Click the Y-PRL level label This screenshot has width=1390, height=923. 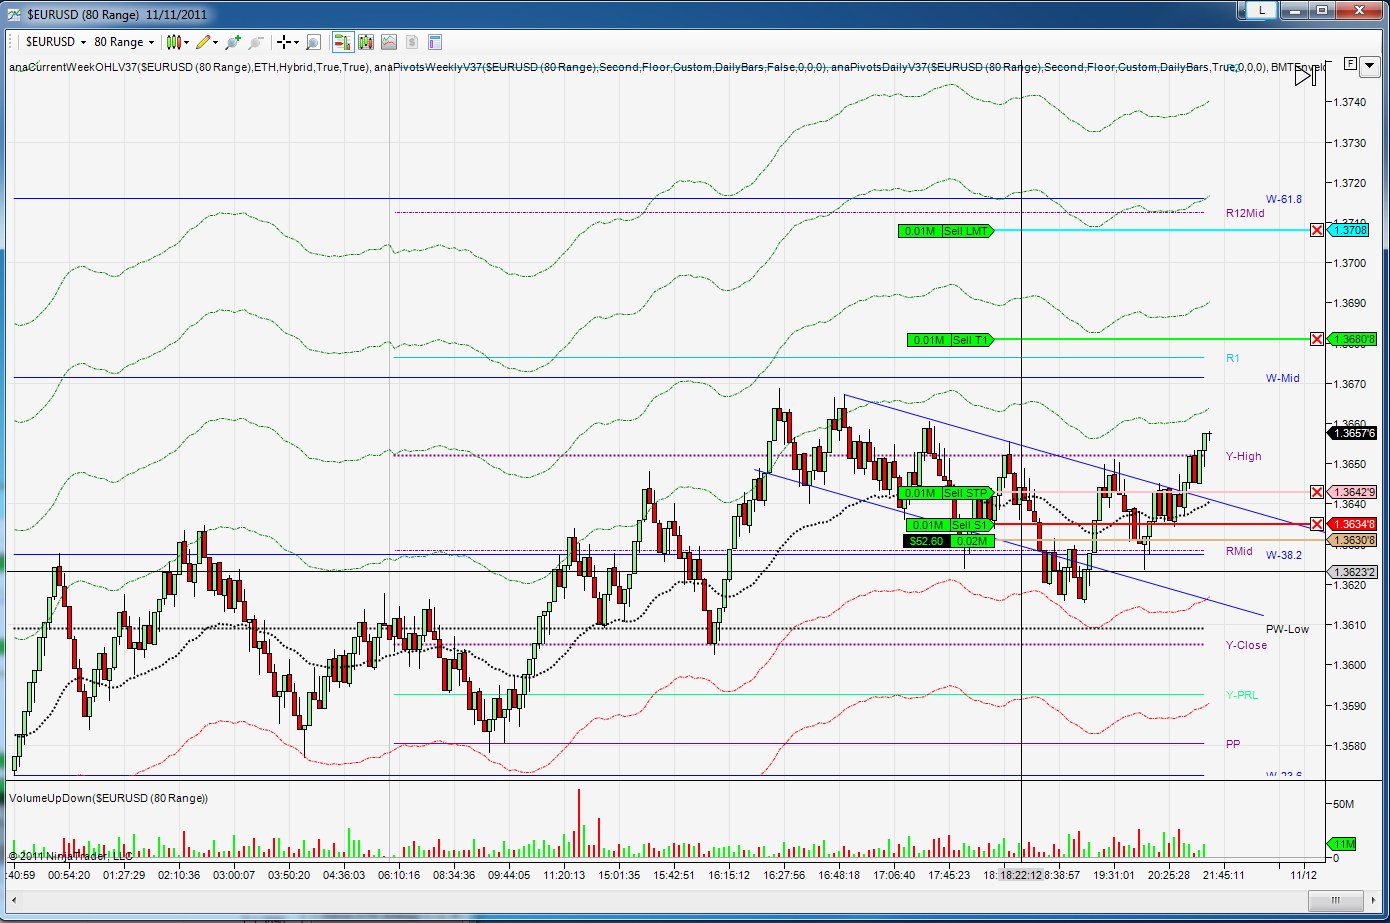click(1242, 695)
